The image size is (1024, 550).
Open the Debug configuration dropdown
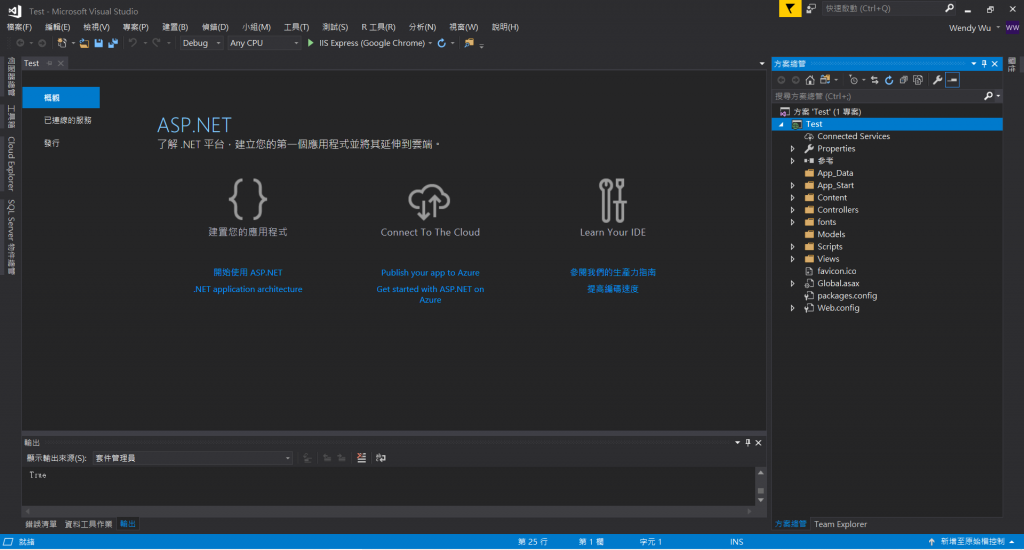pos(202,43)
